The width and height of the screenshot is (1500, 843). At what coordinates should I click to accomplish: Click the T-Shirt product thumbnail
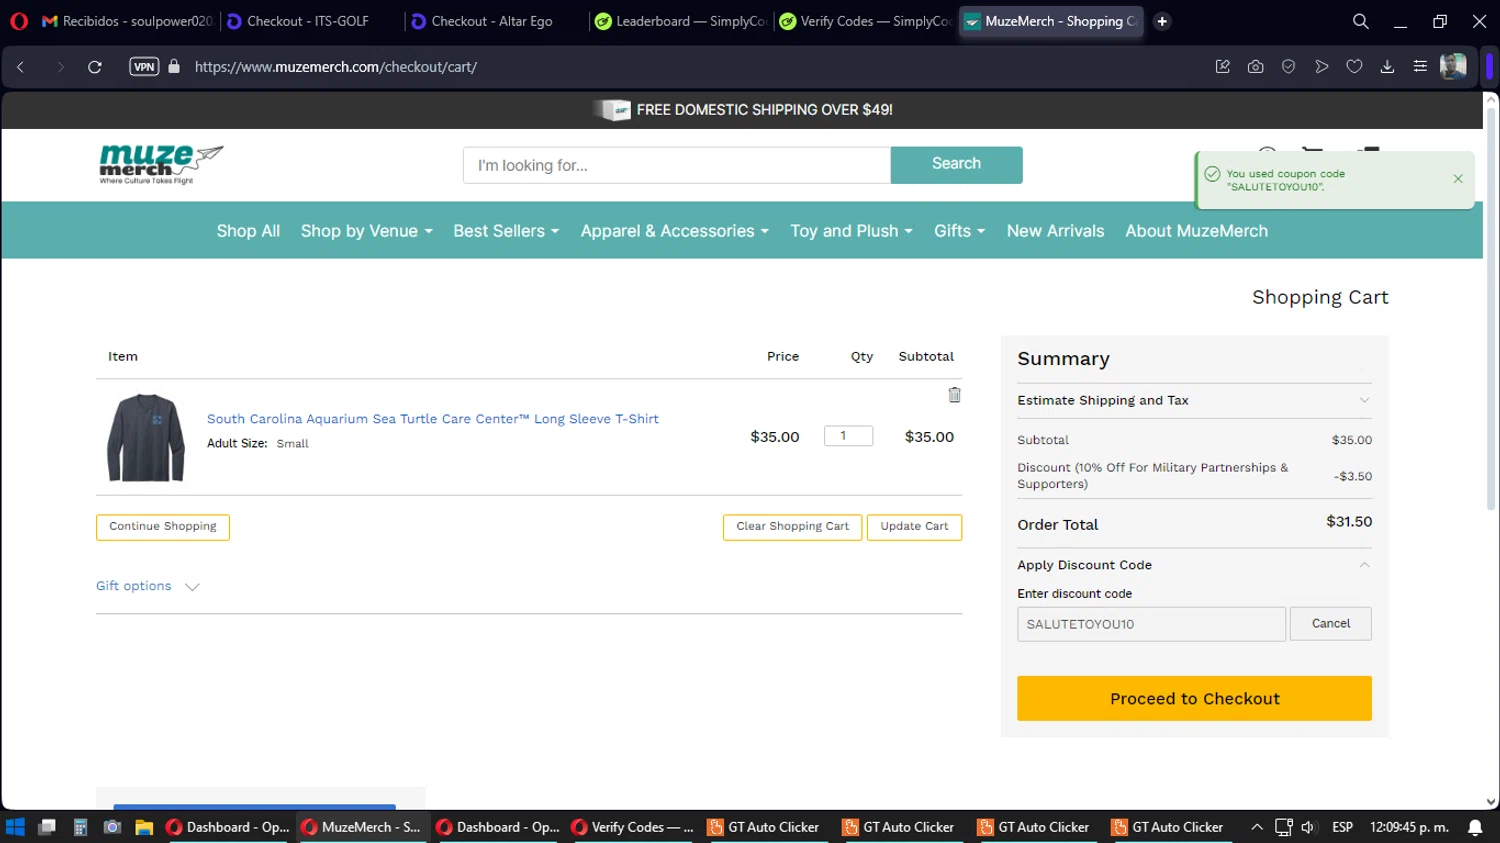click(x=146, y=437)
